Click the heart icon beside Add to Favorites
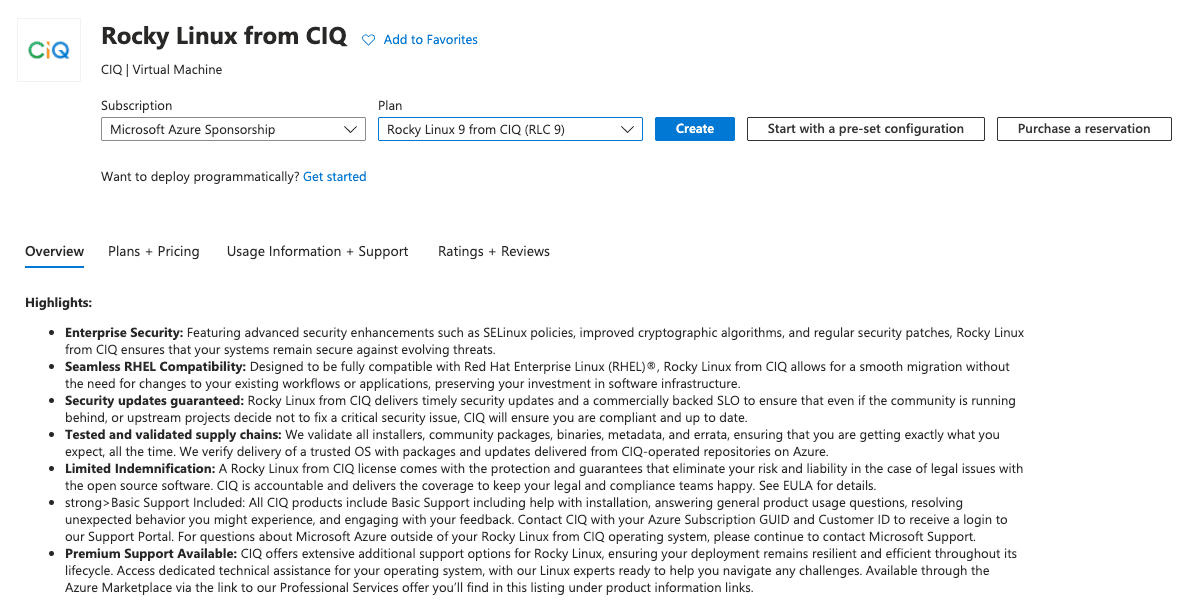 pyautogui.click(x=368, y=40)
